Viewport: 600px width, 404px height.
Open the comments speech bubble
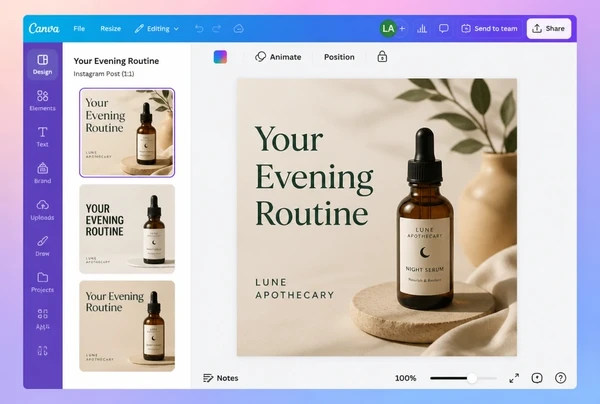point(443,29)
